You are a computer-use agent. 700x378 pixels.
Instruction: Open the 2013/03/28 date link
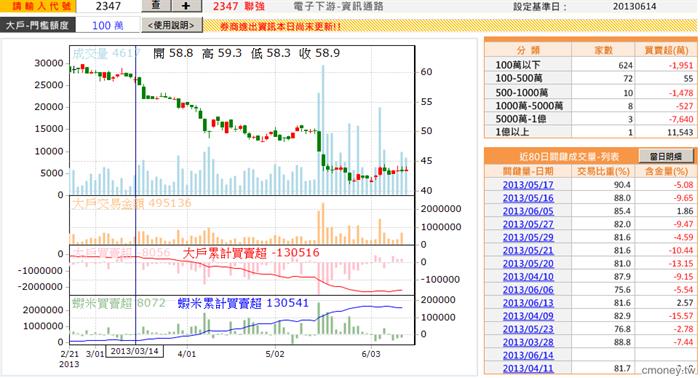click(528, 342)
